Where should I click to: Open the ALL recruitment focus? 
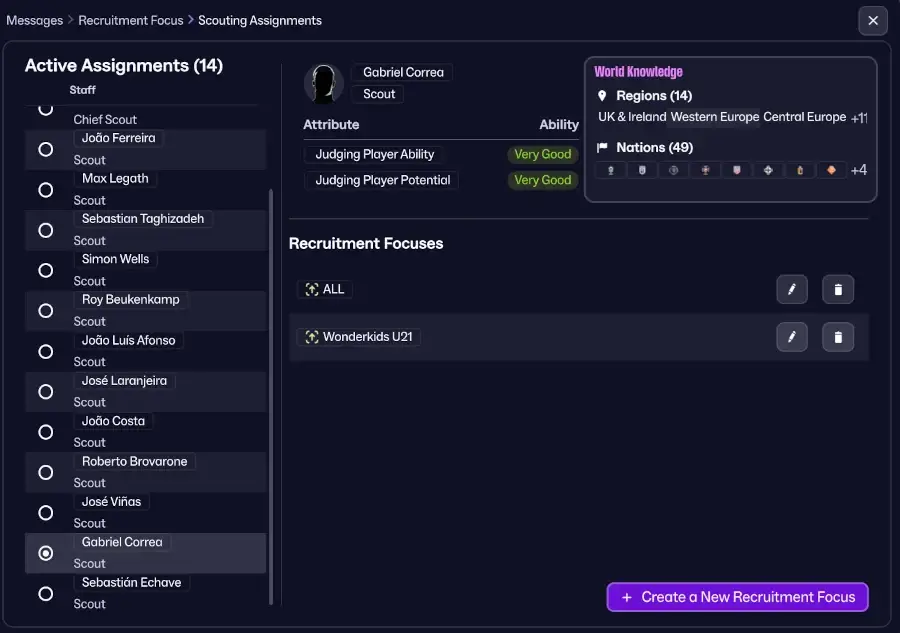click(x=325, y=289)
